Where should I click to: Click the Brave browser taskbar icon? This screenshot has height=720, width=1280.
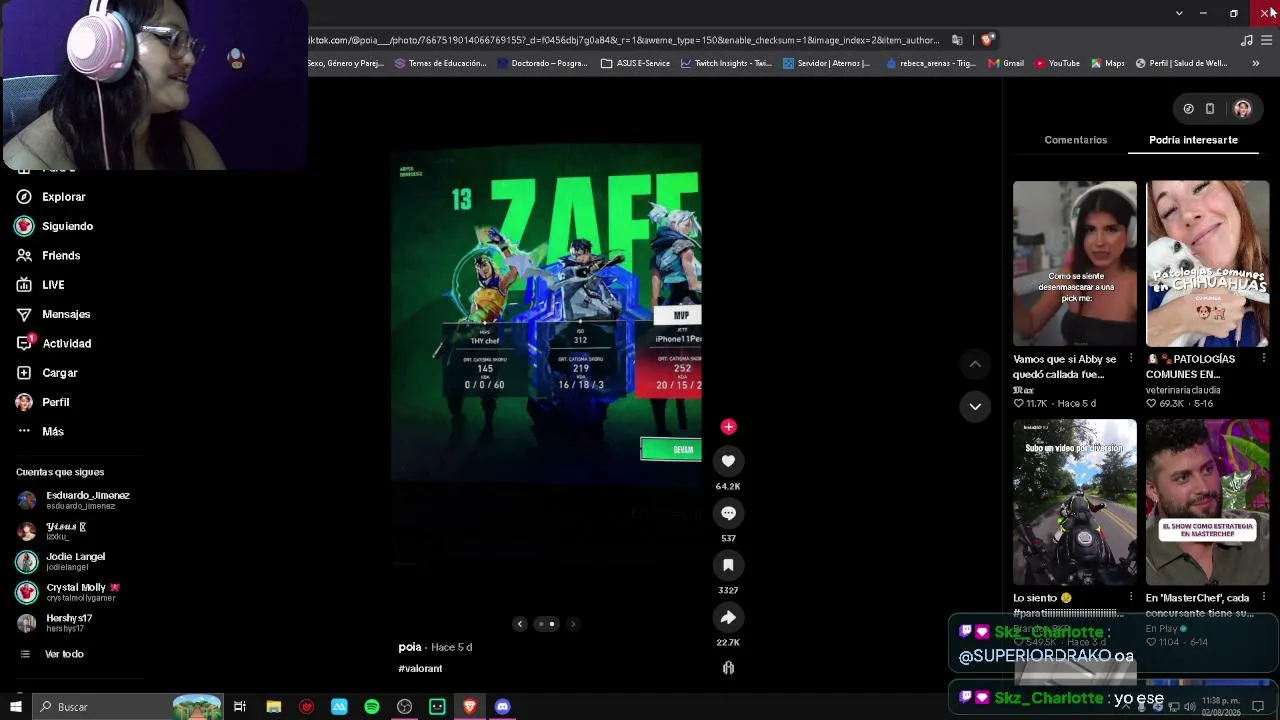(470, 707)
